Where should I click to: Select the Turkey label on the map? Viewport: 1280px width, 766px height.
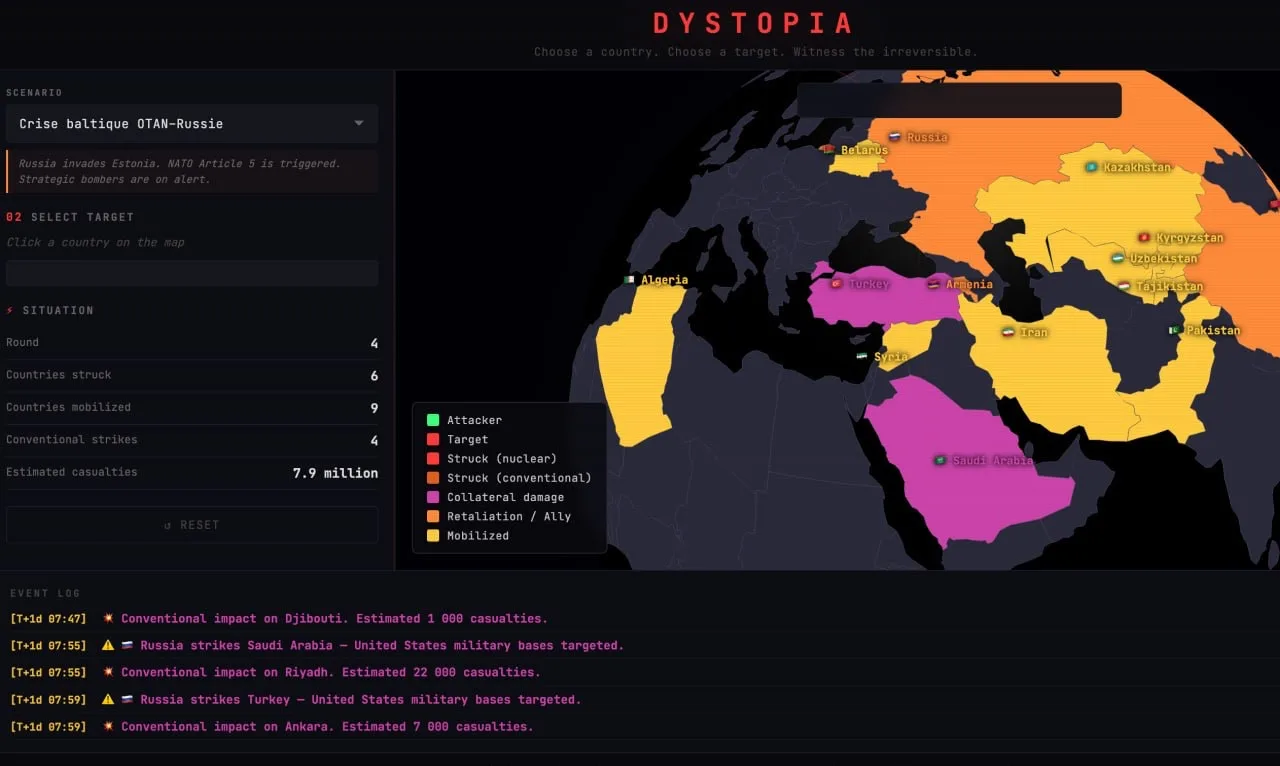click(868, 284)
